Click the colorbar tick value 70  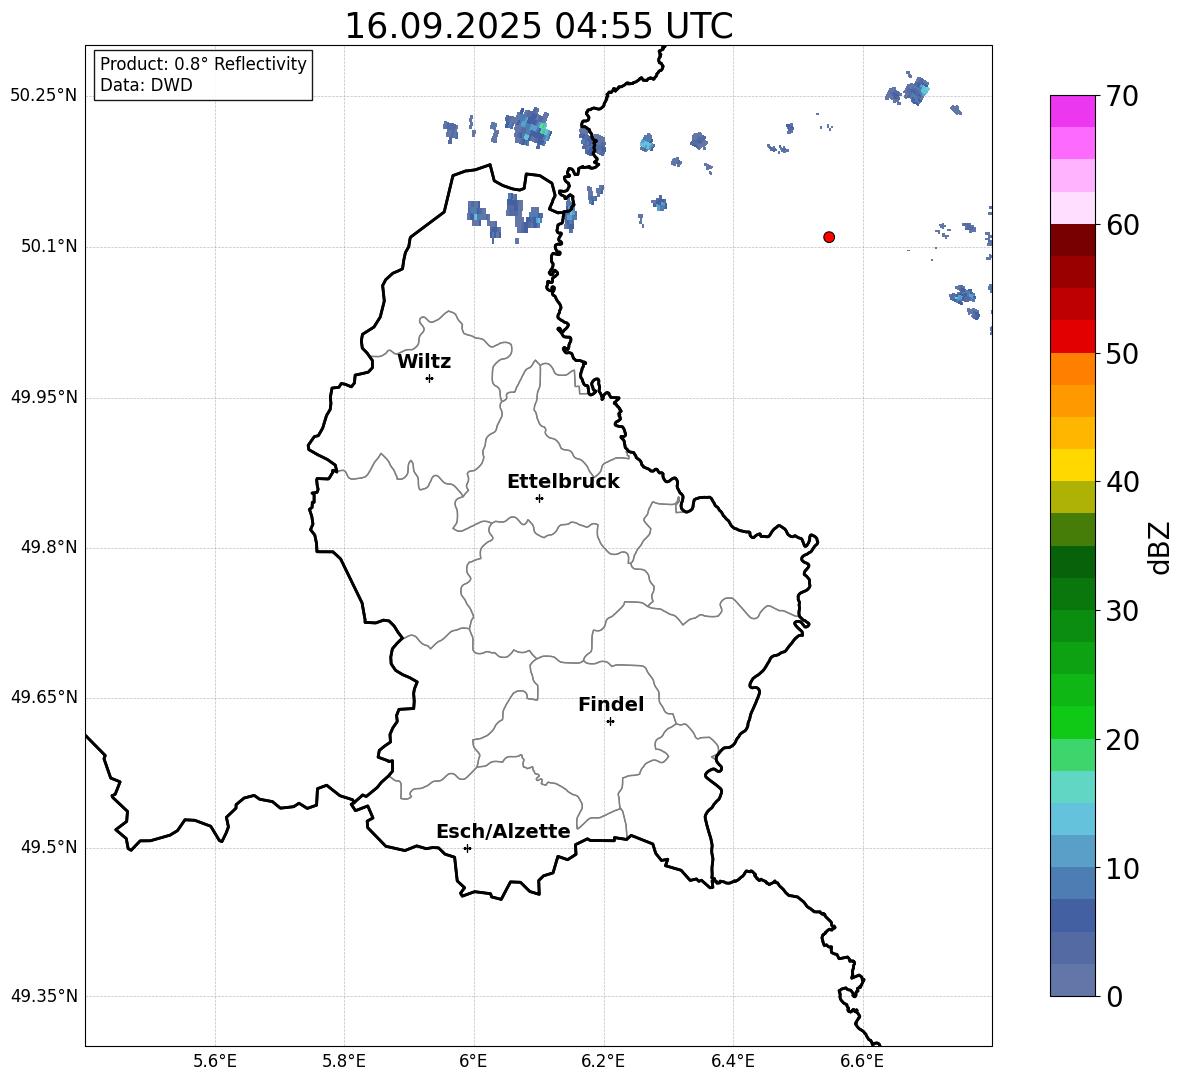click(1122, 96)
